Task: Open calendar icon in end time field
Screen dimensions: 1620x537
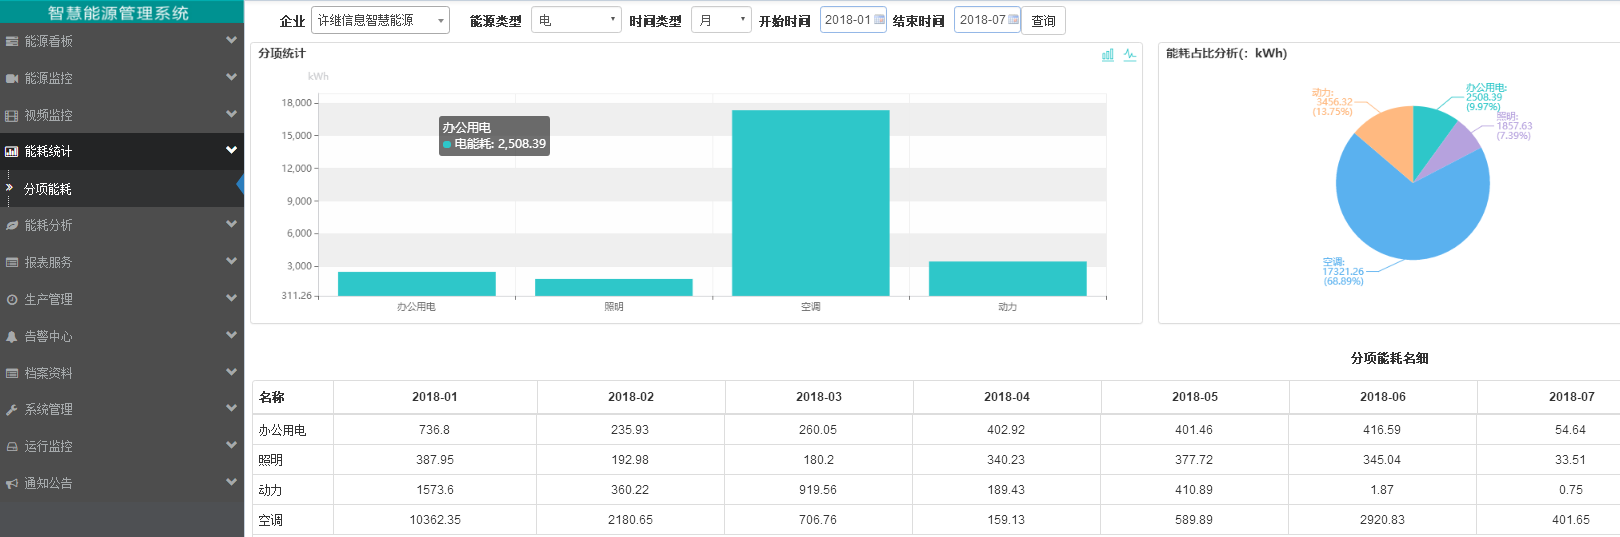Action: click(x=1013, y=20)
